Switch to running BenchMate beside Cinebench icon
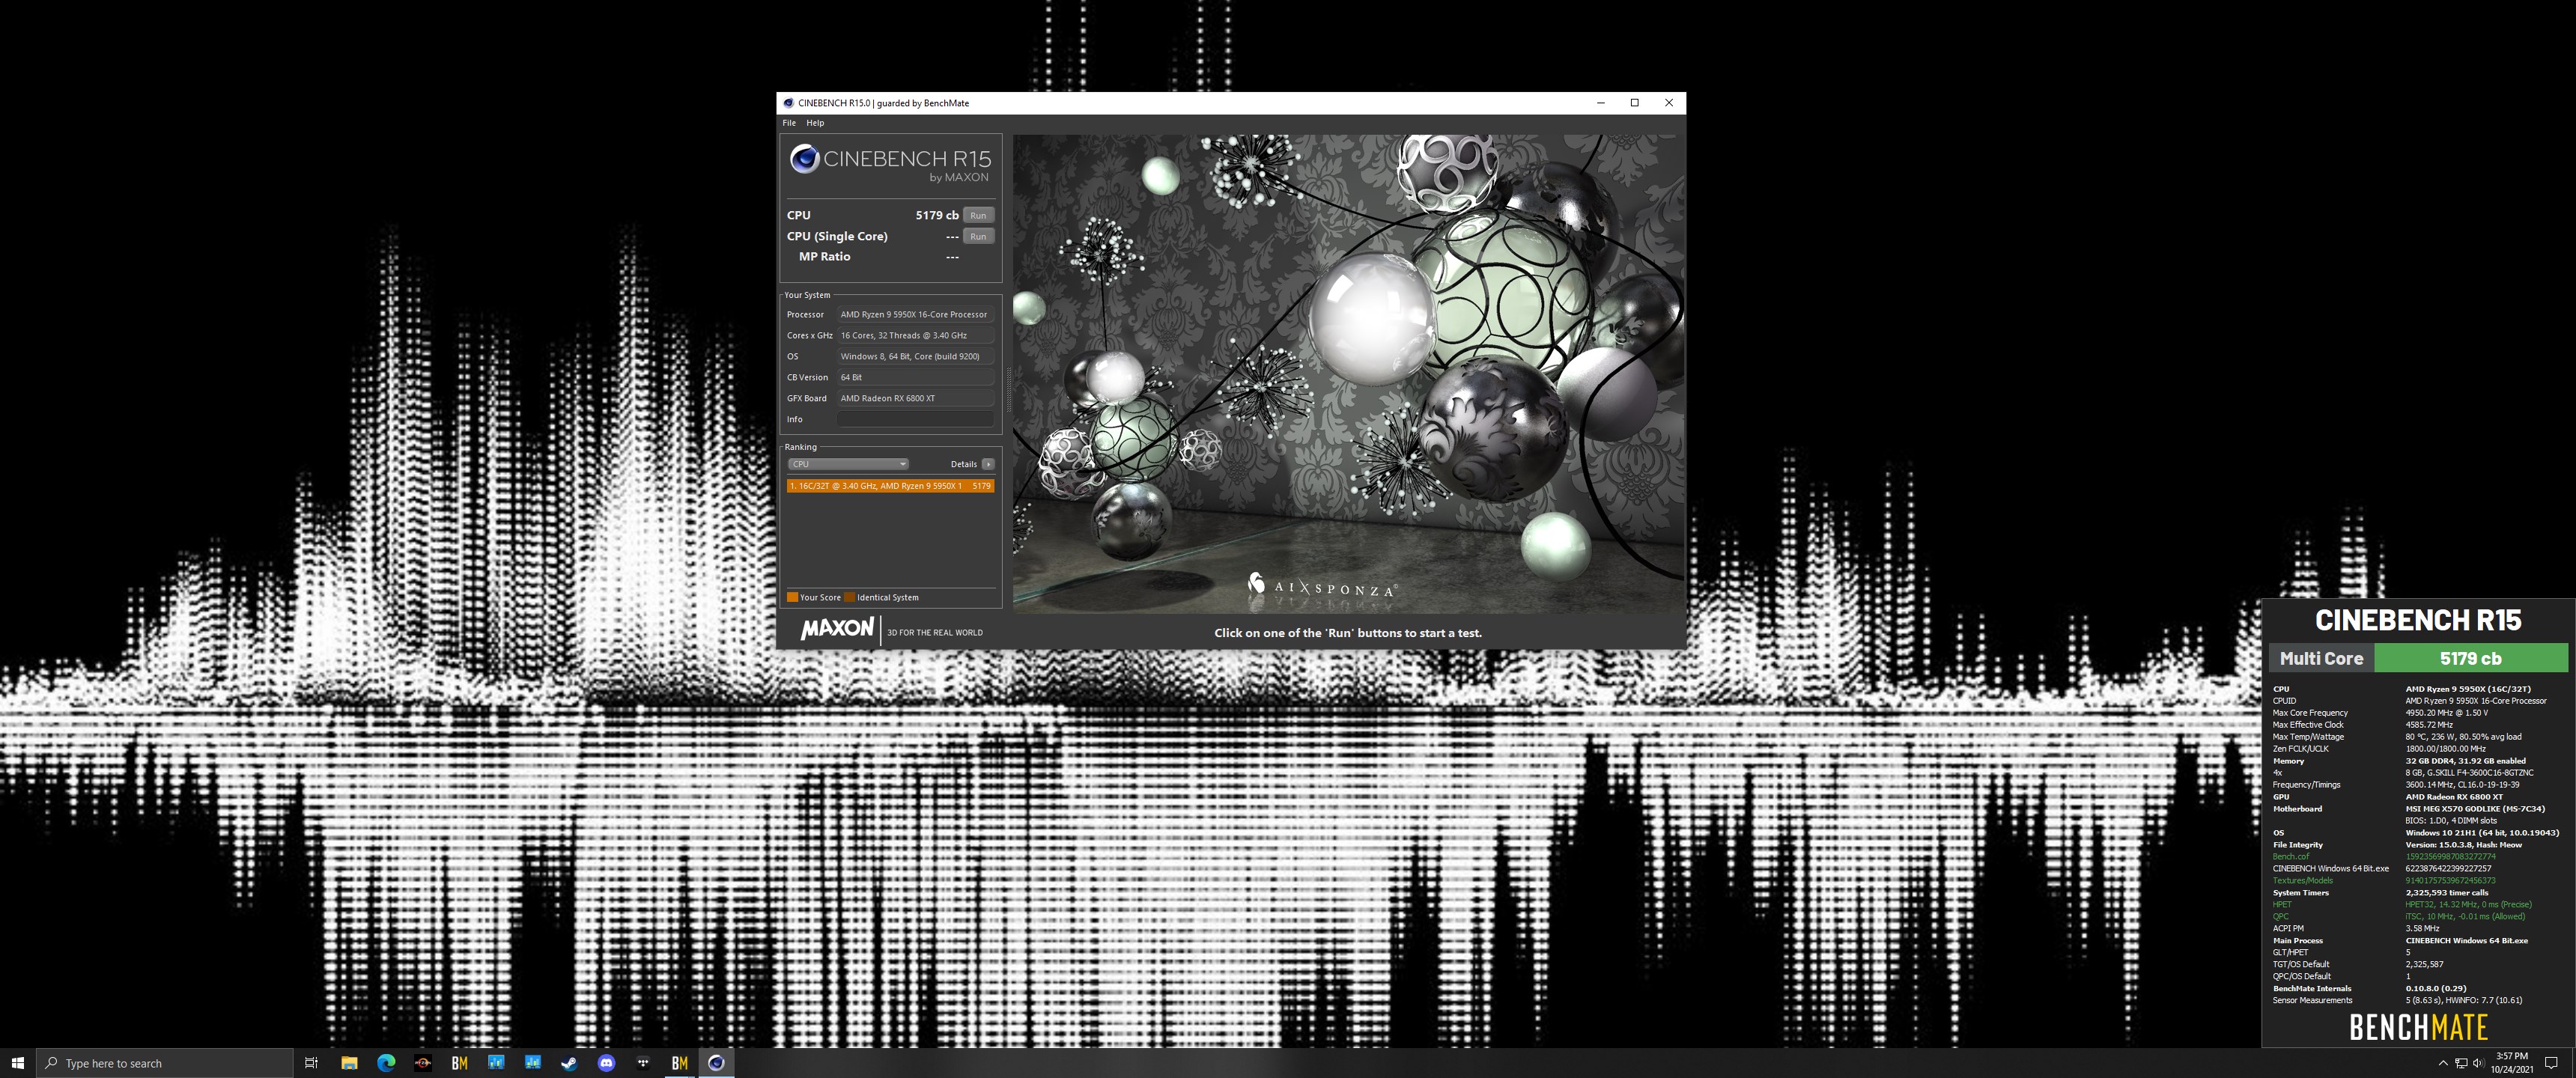Viewport: 2576px width, 1078px height. click(680, 1063)
